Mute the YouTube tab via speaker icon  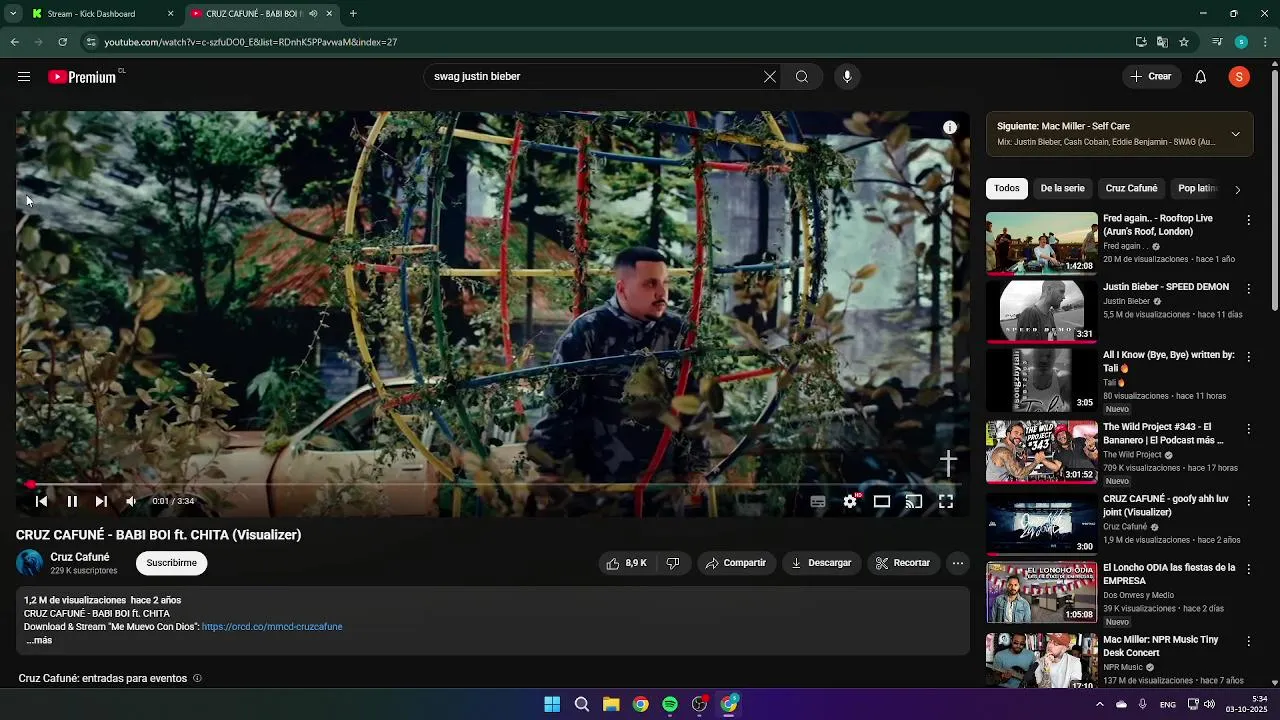[313, 14]
